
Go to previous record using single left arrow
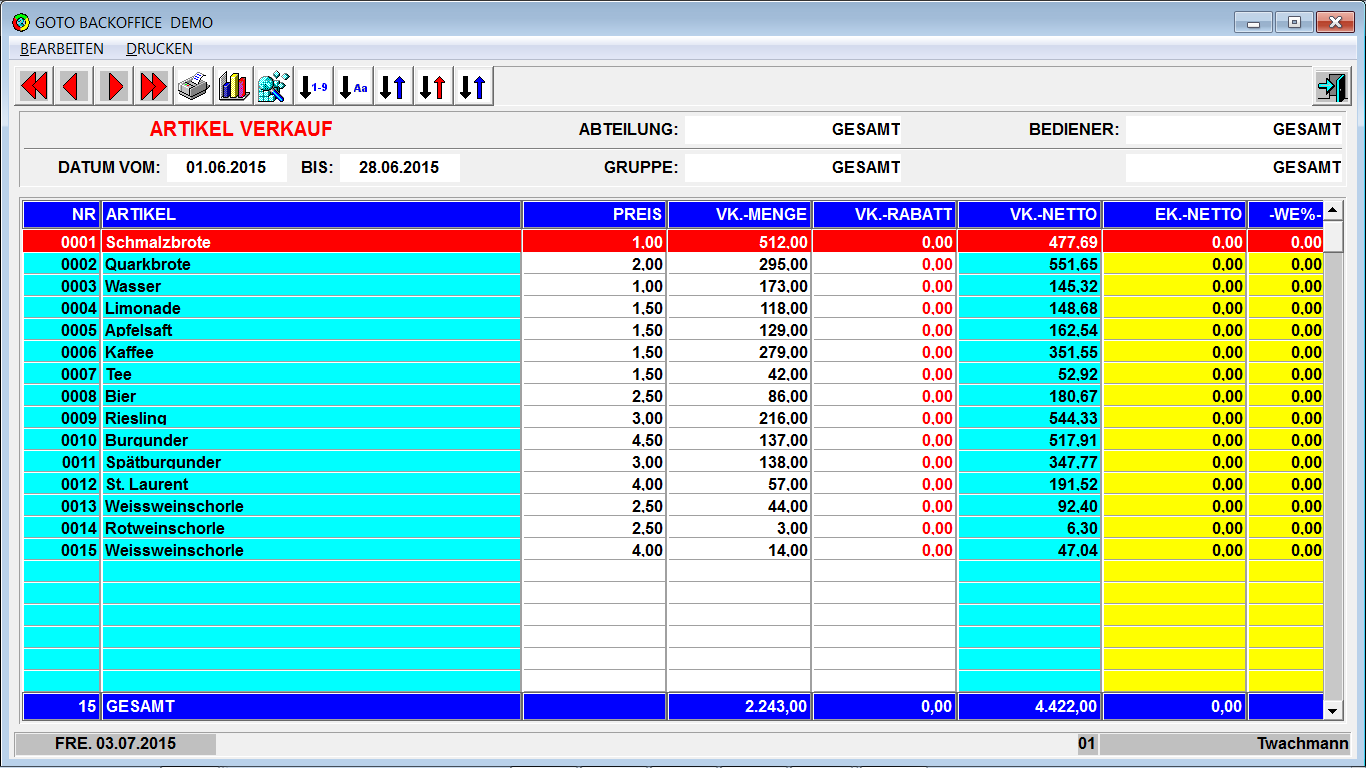tap(74, 87)
